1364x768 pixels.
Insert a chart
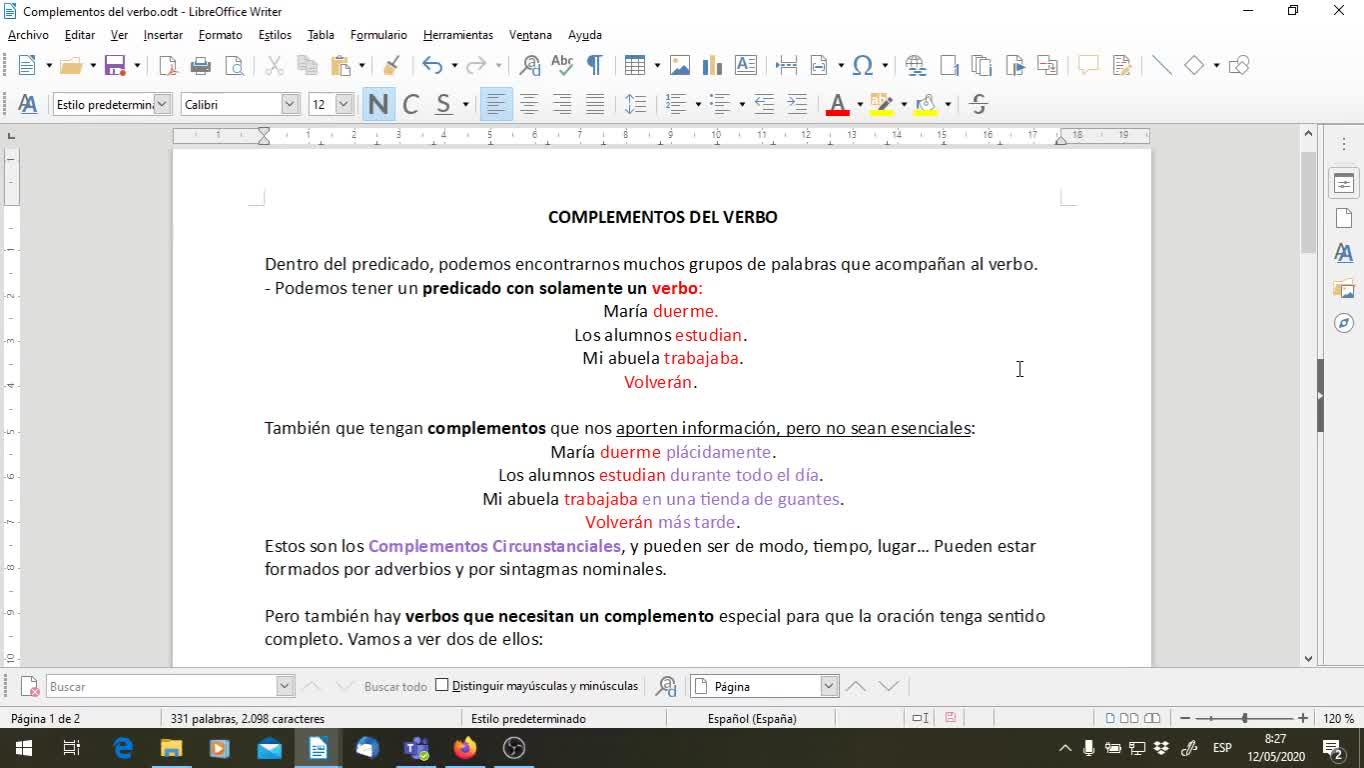pos(713,66)
